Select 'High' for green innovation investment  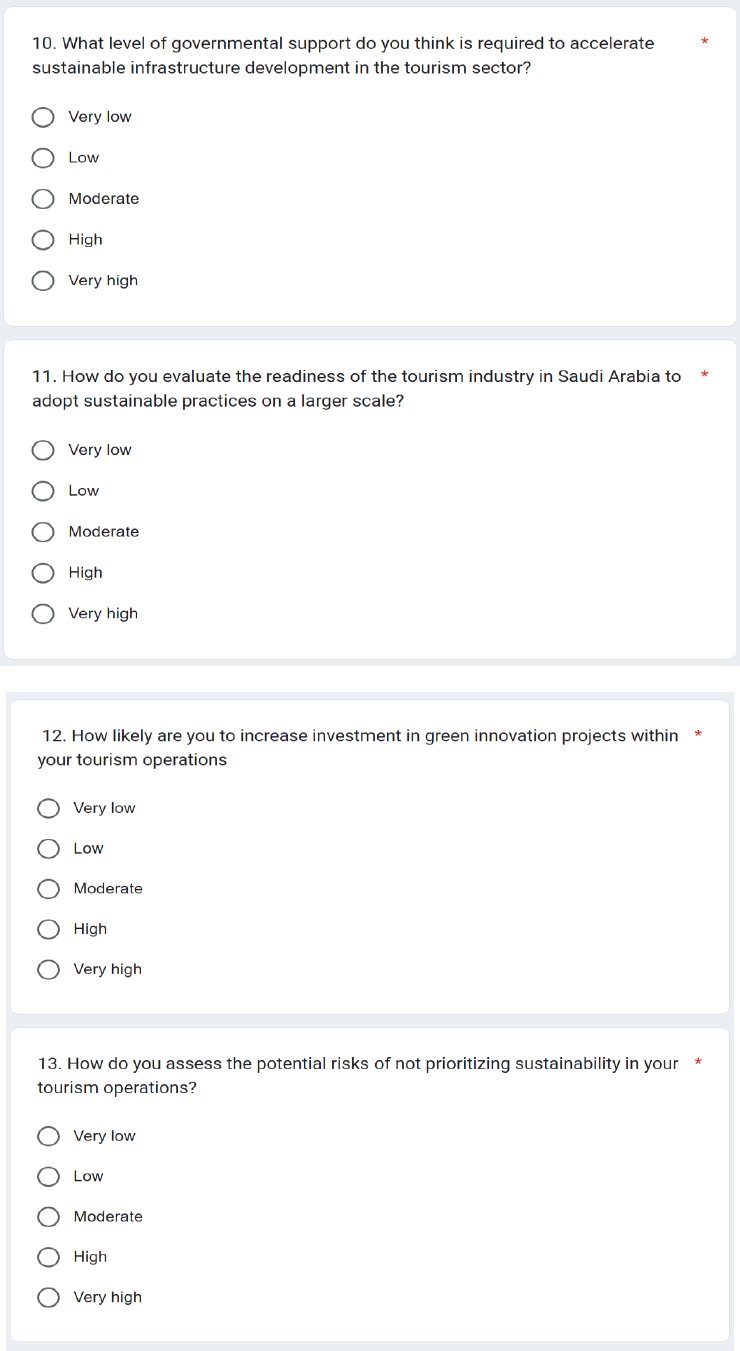(x=48, y=929)
